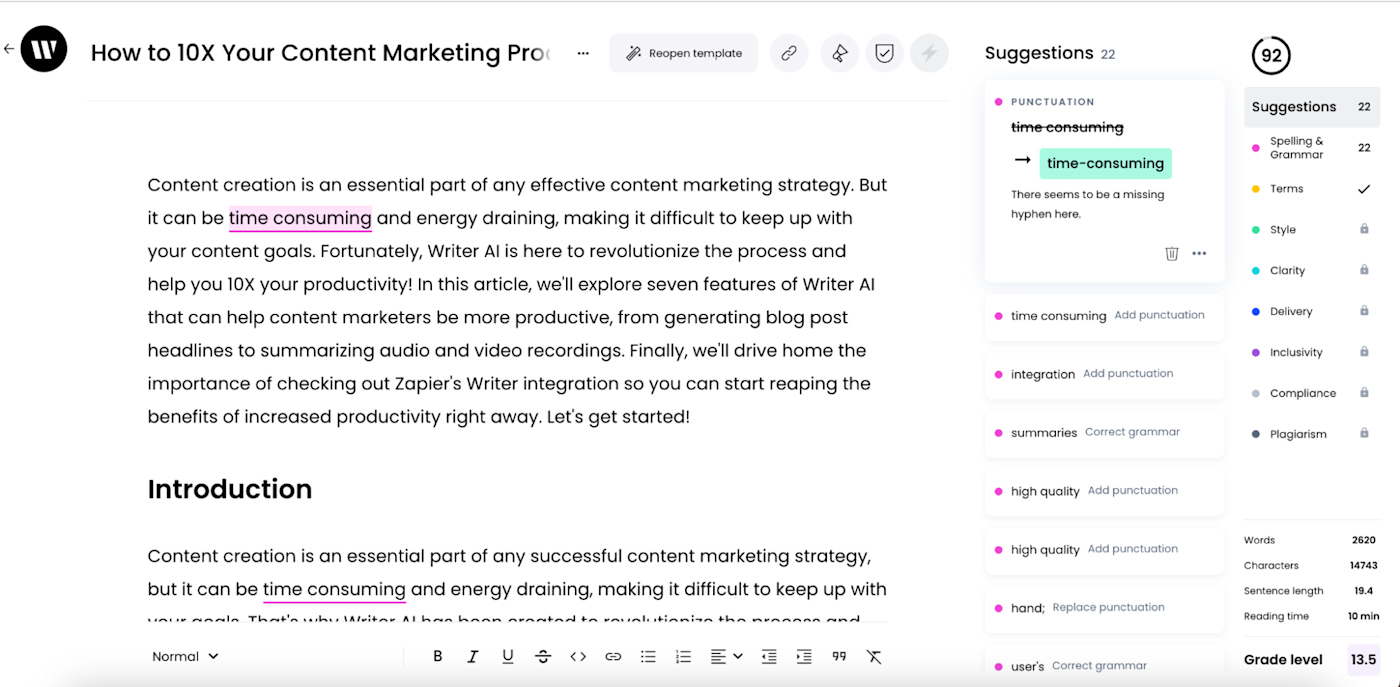This screenshot has height=687, width=1400.
Task: Apply inline code formatting
Action: pos(578,656)
